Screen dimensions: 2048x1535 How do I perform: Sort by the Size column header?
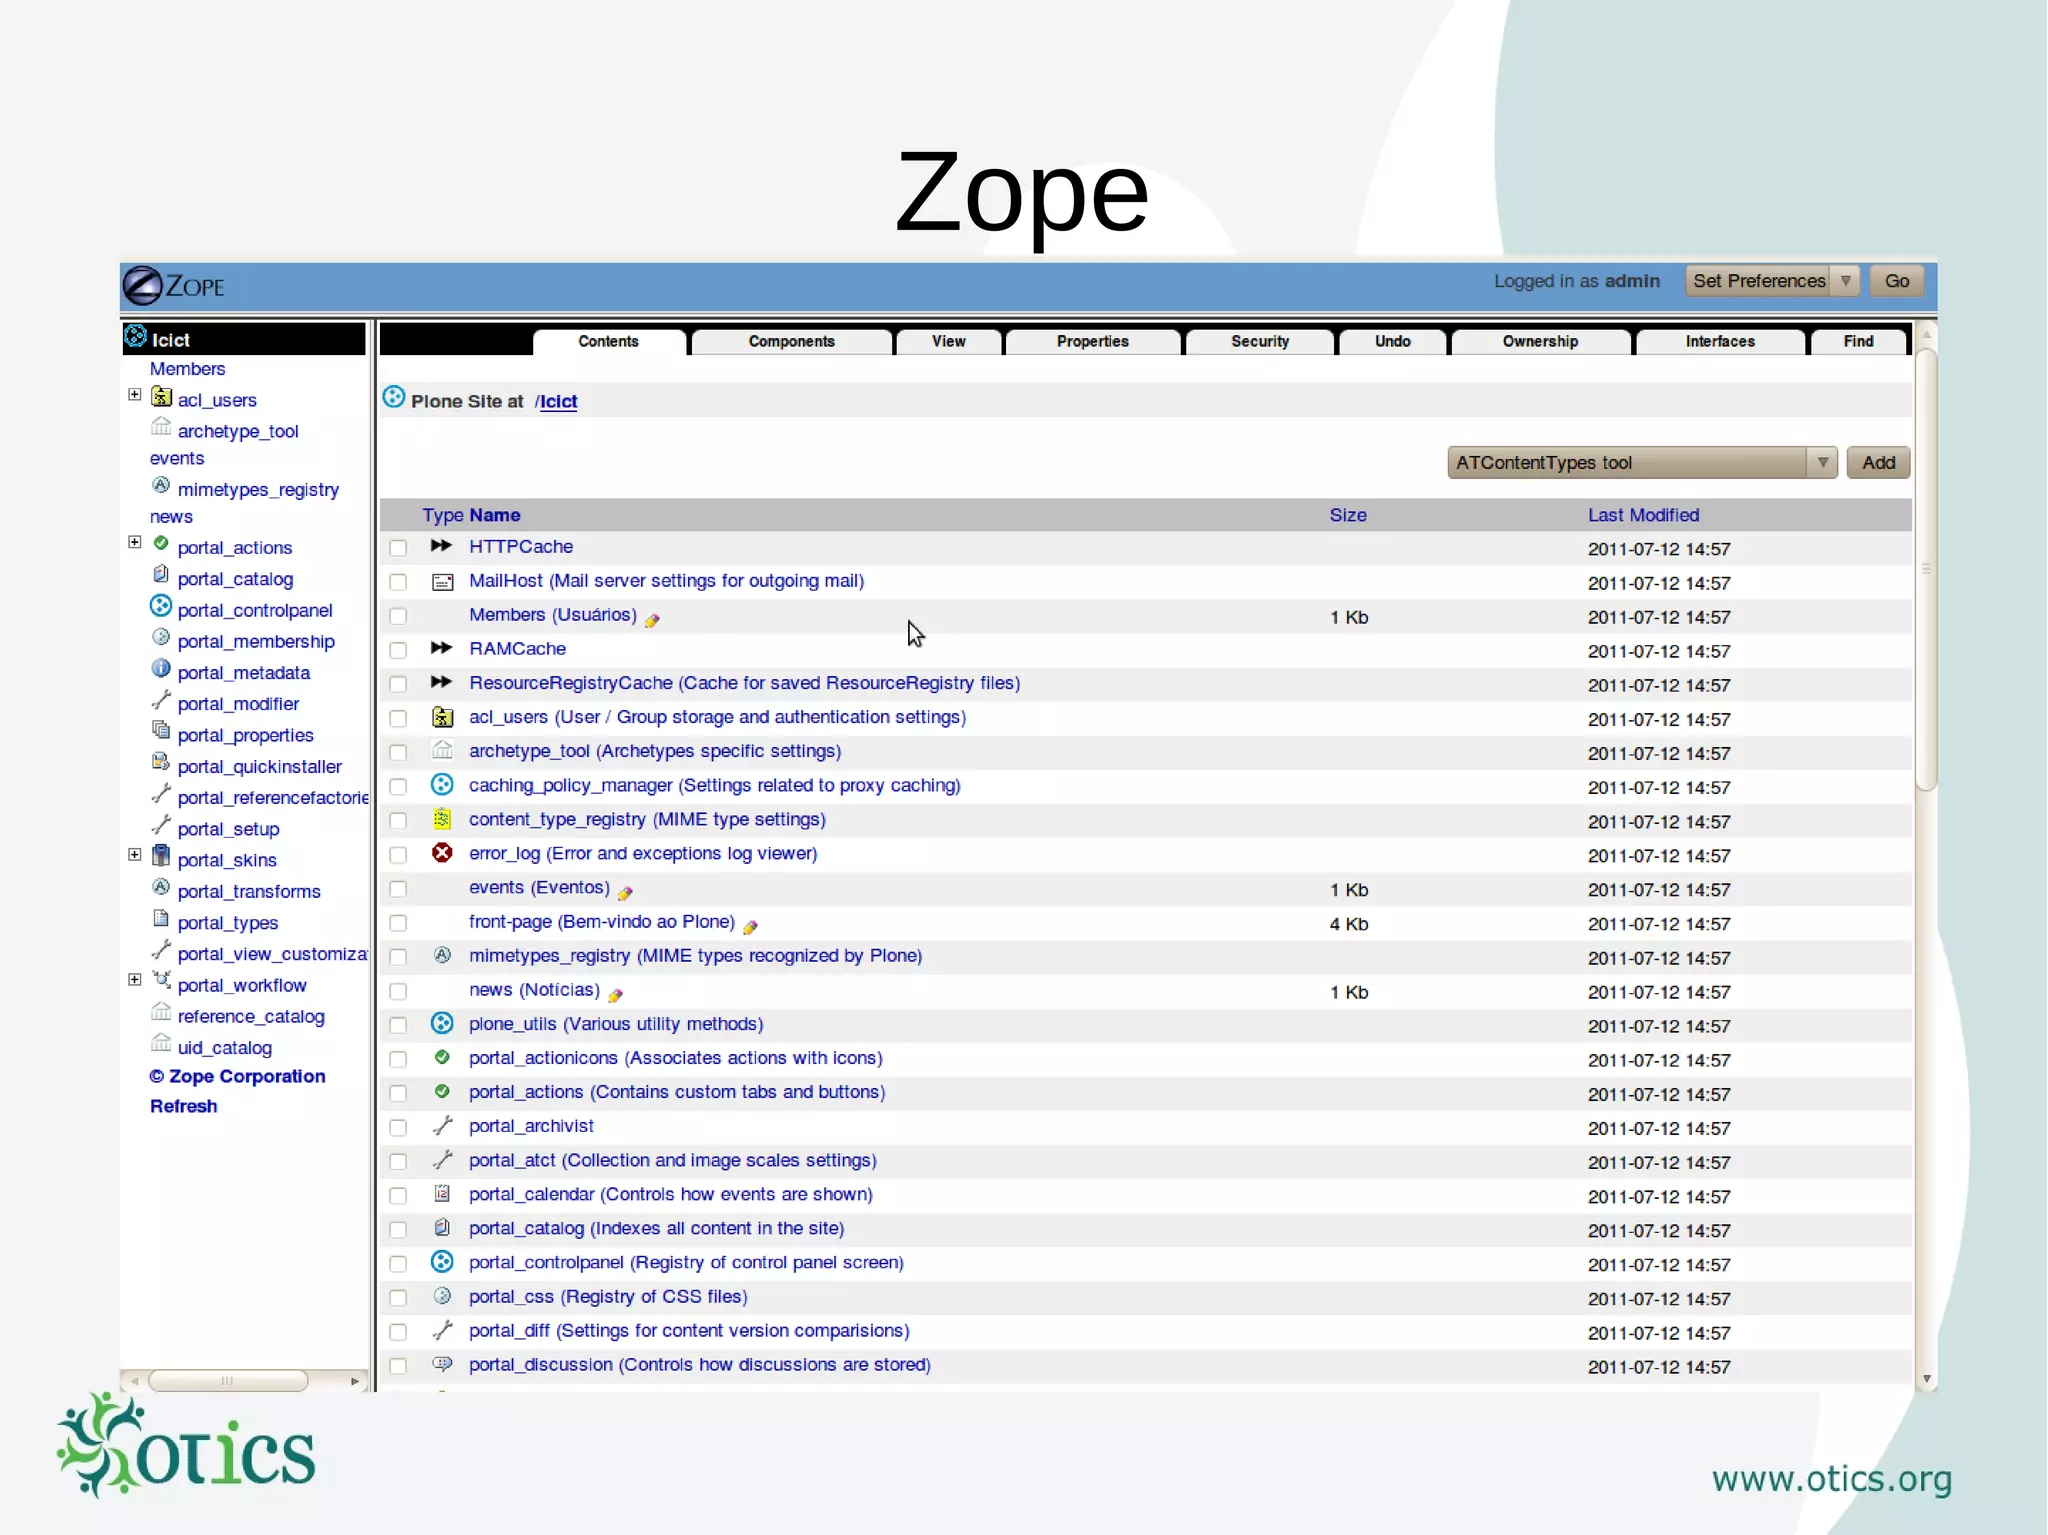click(x=1347, y=515)
